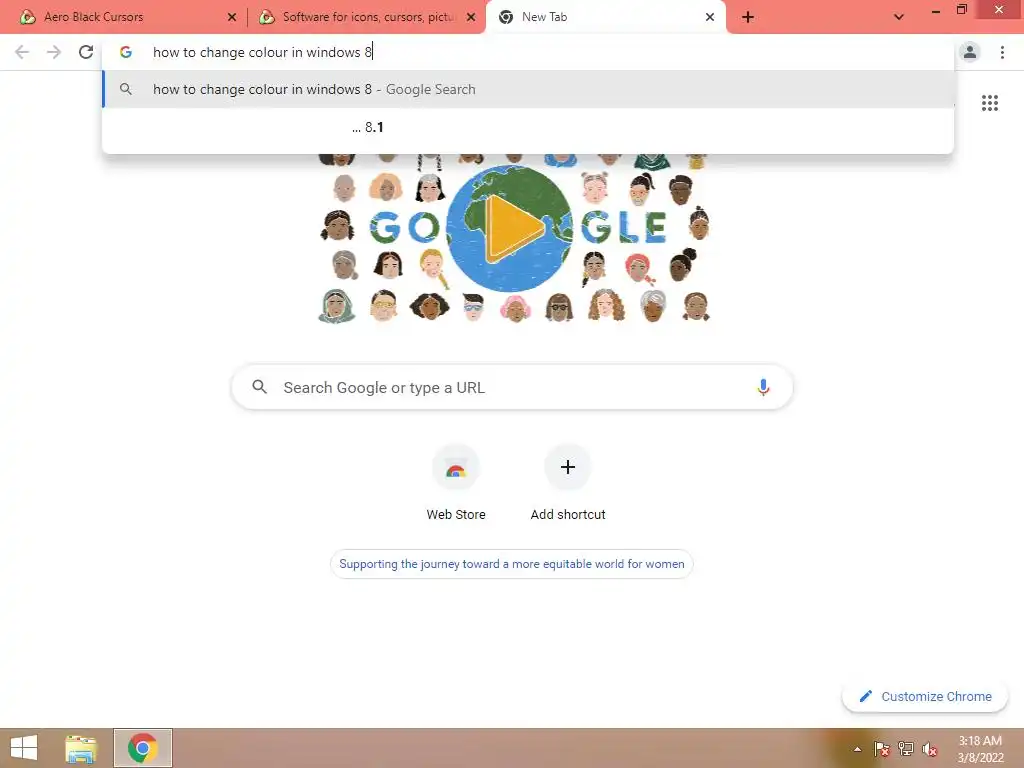Select the Google Search suggestion row
Screen dimensions: 1024x768
pos(528,89)
